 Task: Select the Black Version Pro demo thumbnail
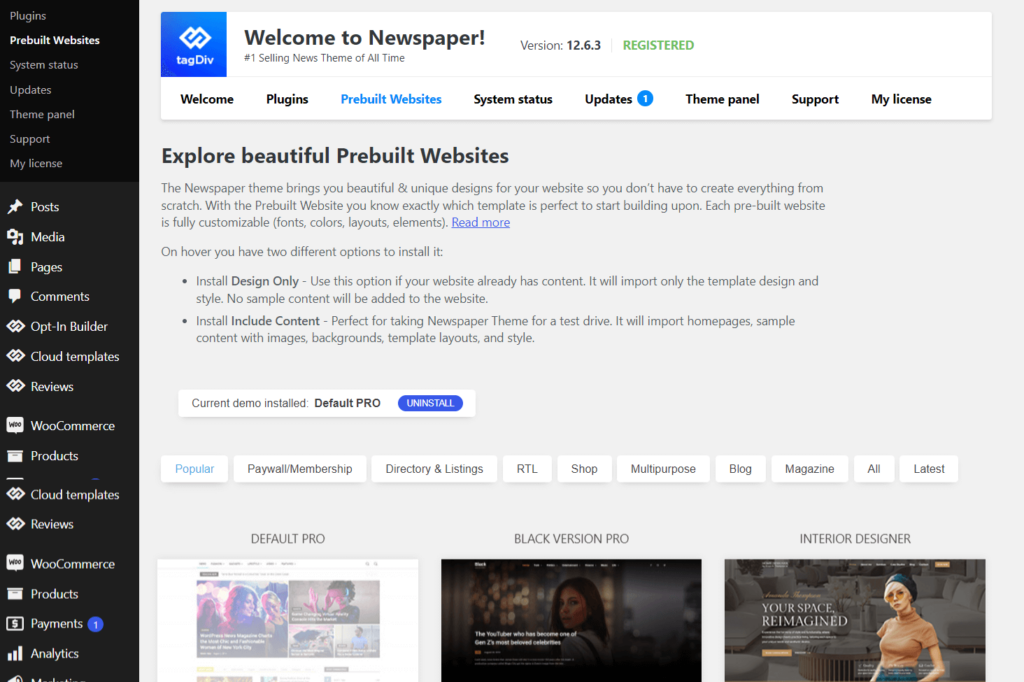click(571, 621)
